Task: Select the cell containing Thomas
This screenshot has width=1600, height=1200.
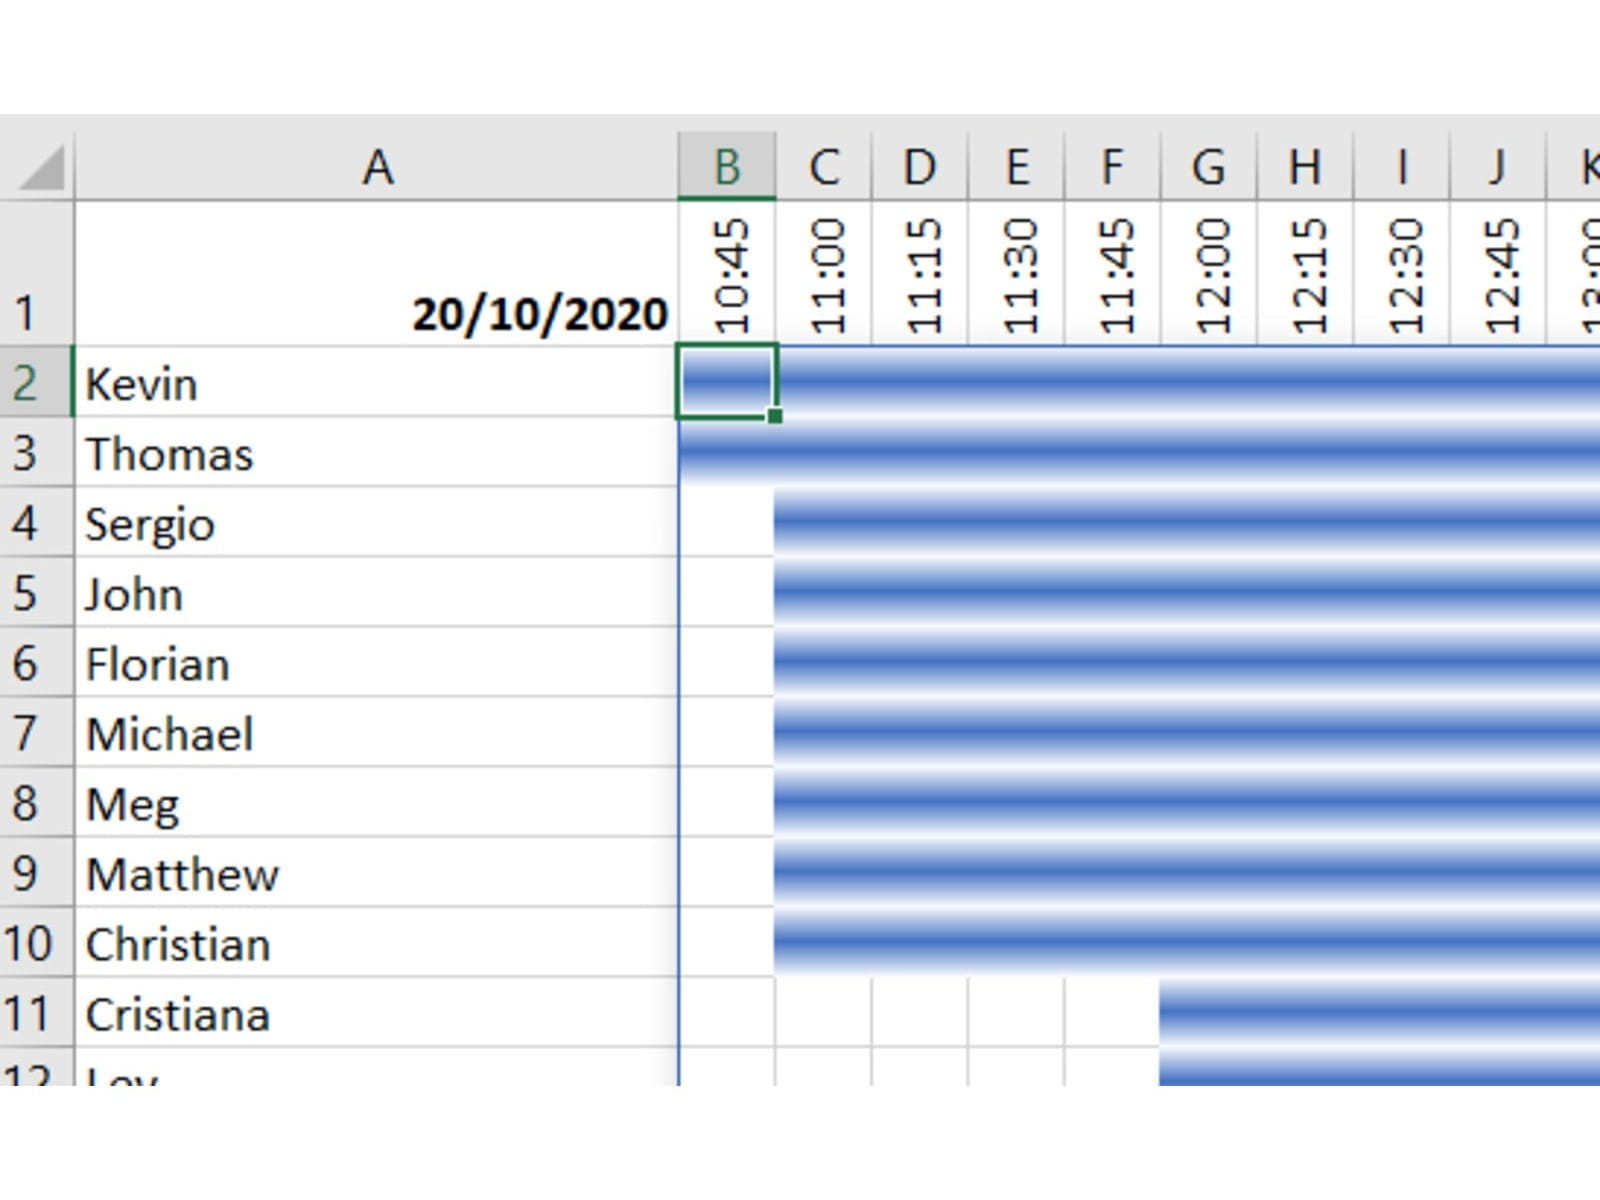Action: click(x=377, y=453)
